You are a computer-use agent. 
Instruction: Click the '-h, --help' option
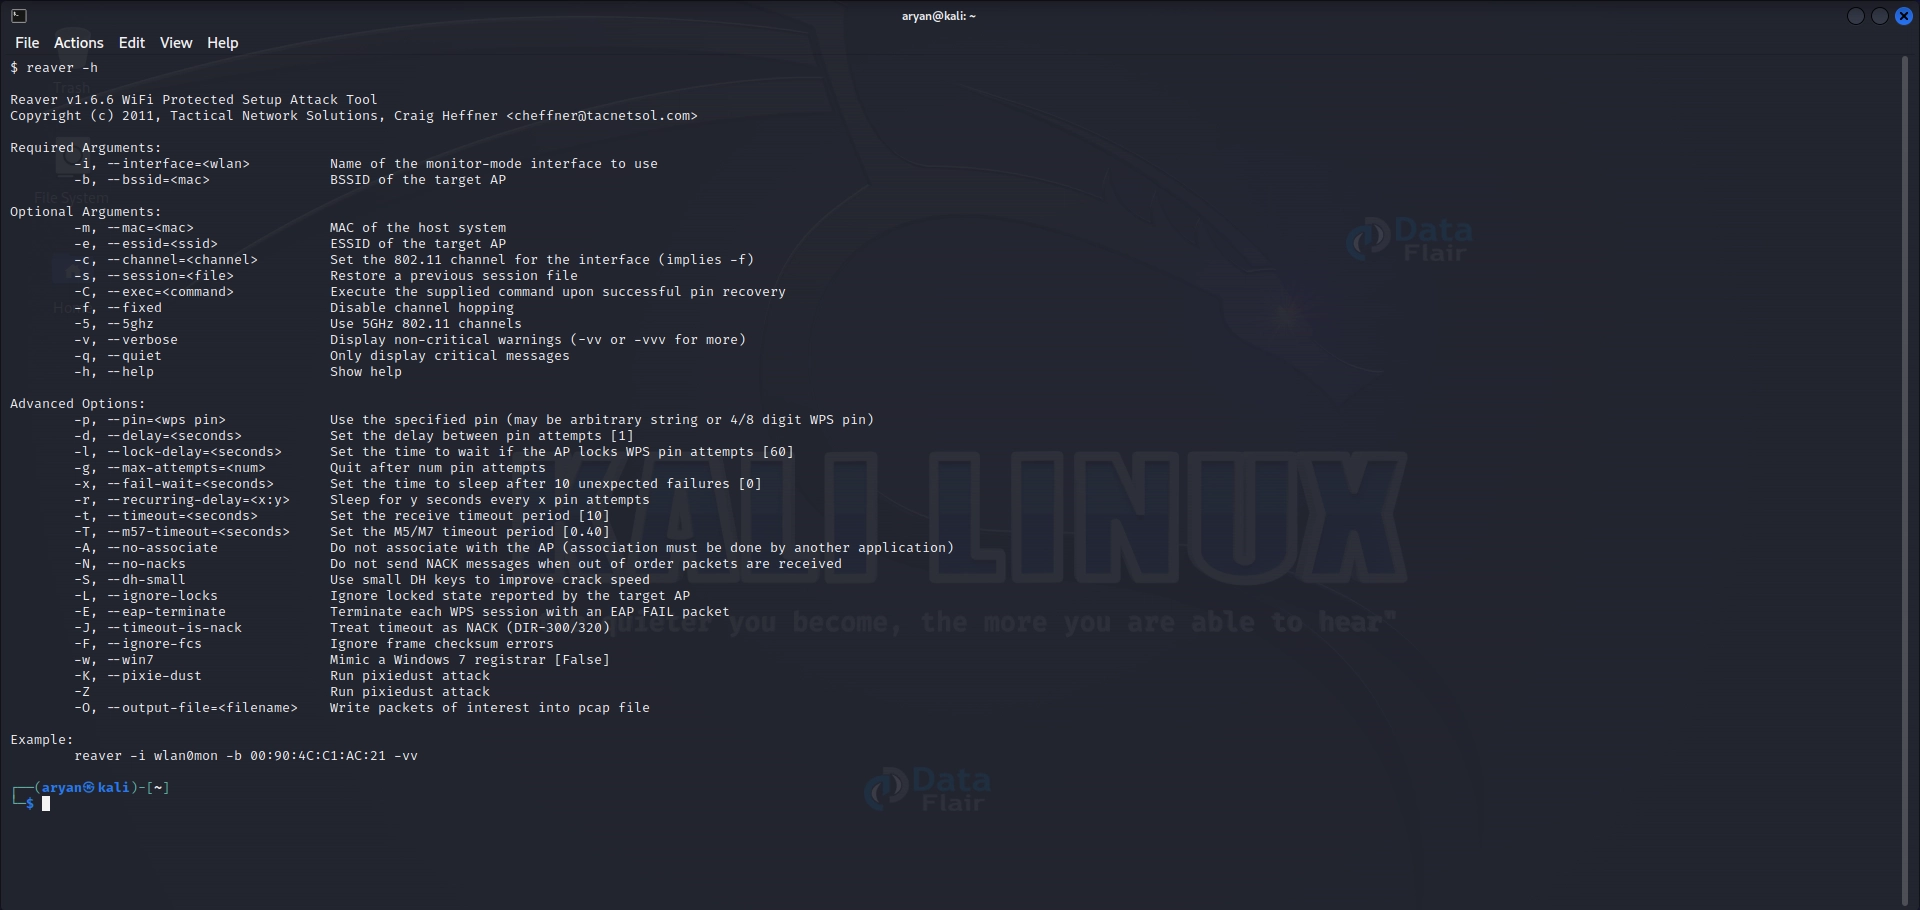coord(114,372)
